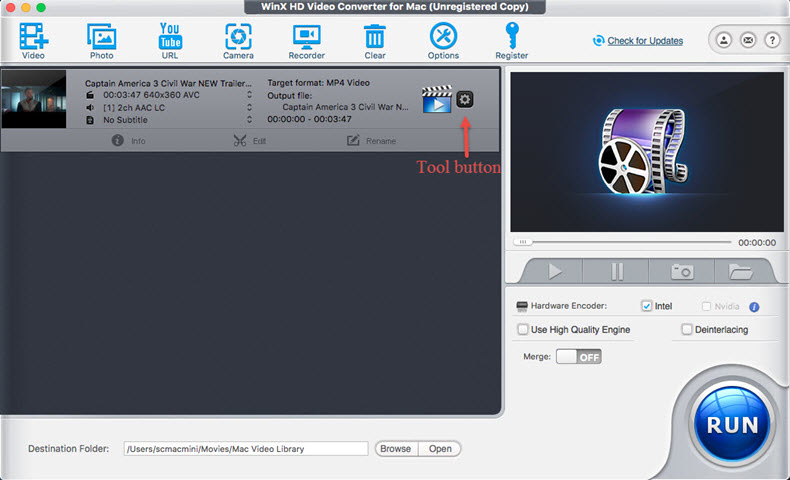Enable Use High Quality Engine
Viewport: 790px width, 480px height.
[x=523, y=329]
